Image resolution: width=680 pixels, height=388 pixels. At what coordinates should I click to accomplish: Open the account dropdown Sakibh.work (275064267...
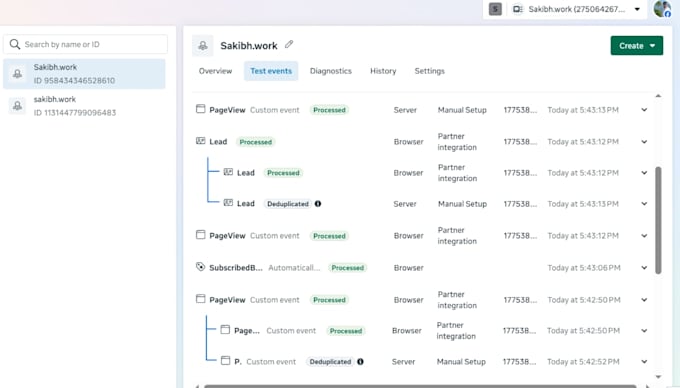click(x=578, y=9)
